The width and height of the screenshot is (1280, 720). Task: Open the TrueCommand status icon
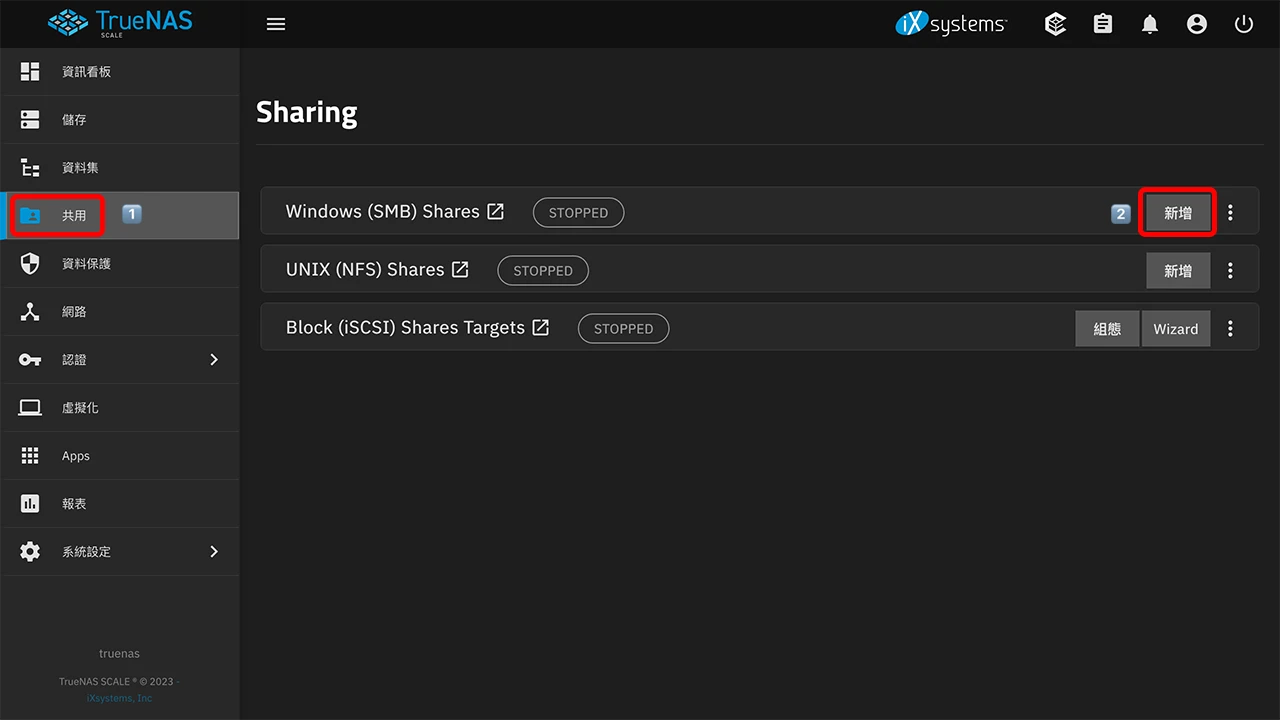(1055, 24)
